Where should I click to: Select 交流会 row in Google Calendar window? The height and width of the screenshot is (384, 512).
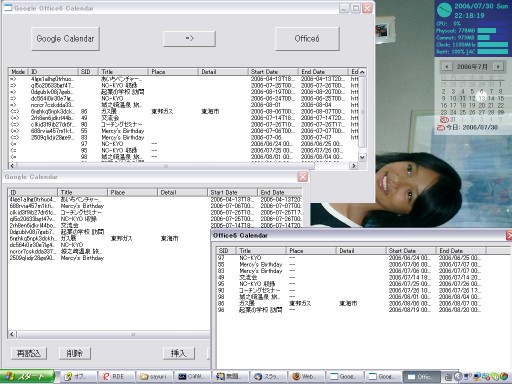(155, 225)
